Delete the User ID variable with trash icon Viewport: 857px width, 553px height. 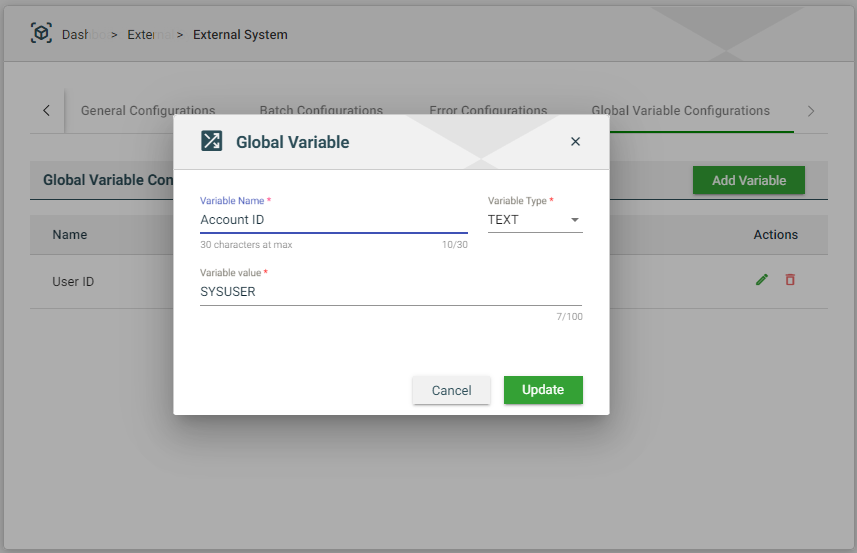(790, 280)
